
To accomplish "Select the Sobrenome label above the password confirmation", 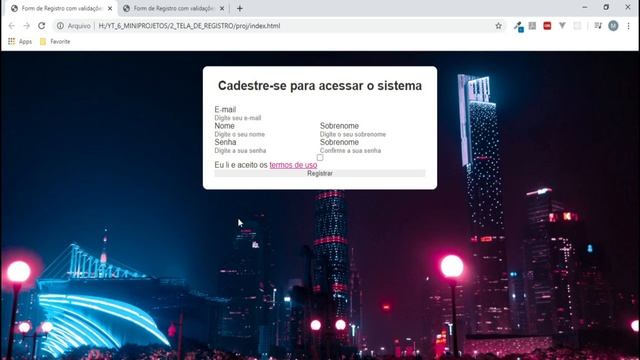I will point(339,142).
